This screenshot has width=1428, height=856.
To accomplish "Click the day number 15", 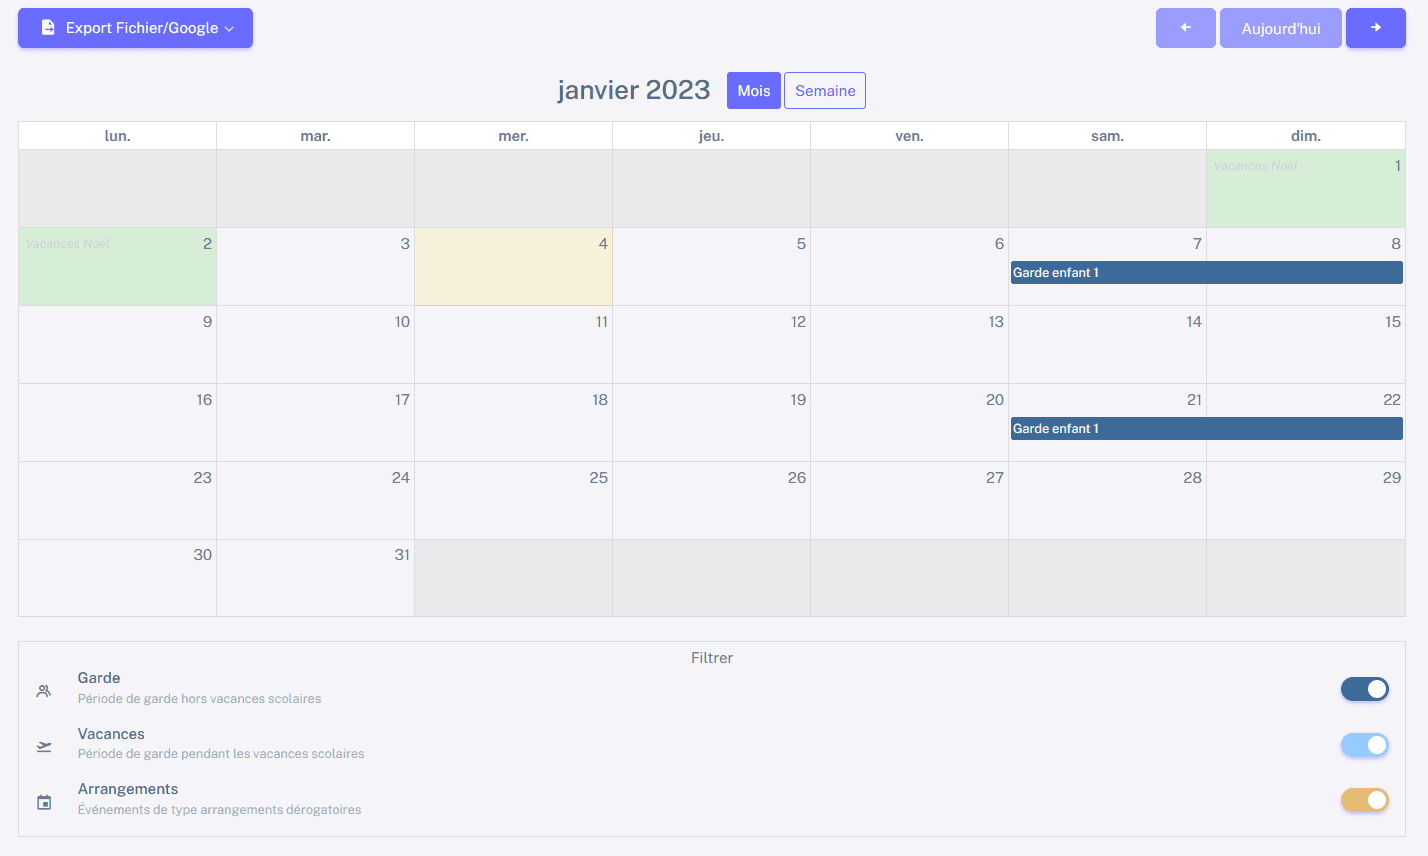I will click(1392, 322).
